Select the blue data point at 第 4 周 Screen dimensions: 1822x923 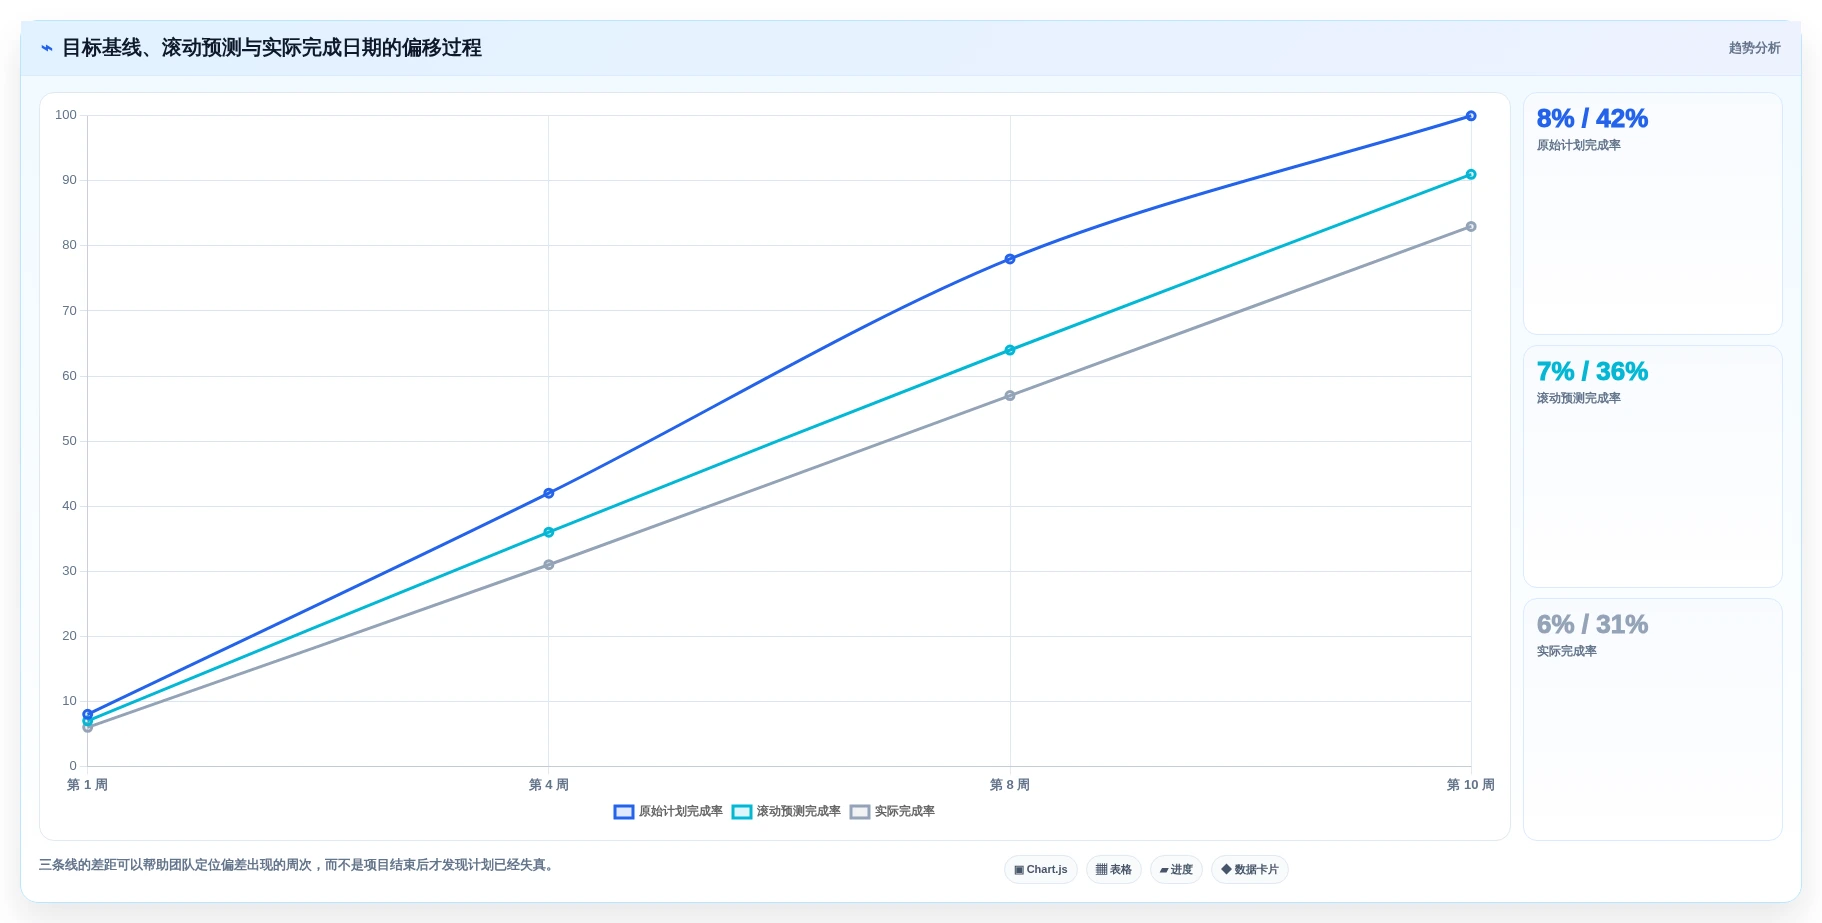pos(549,493)
